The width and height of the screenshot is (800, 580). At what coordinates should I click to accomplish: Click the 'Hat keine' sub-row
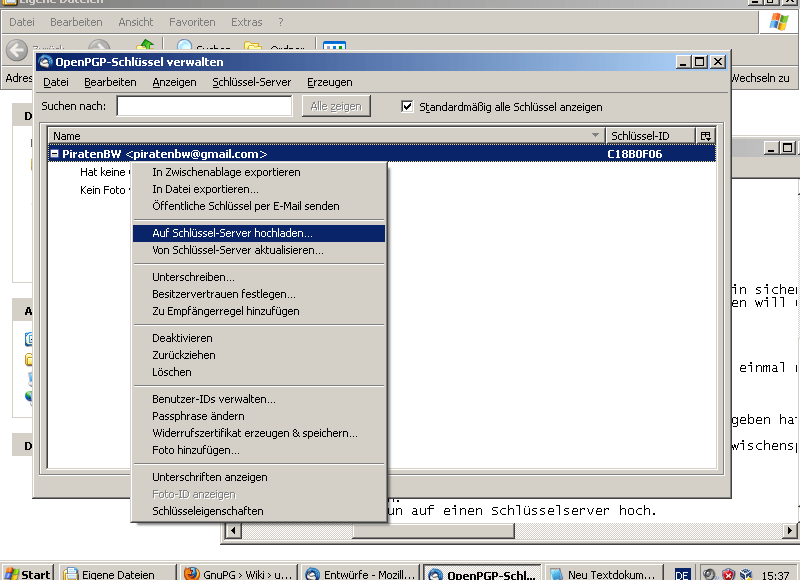pyautogui.click(x=105, y=172)
